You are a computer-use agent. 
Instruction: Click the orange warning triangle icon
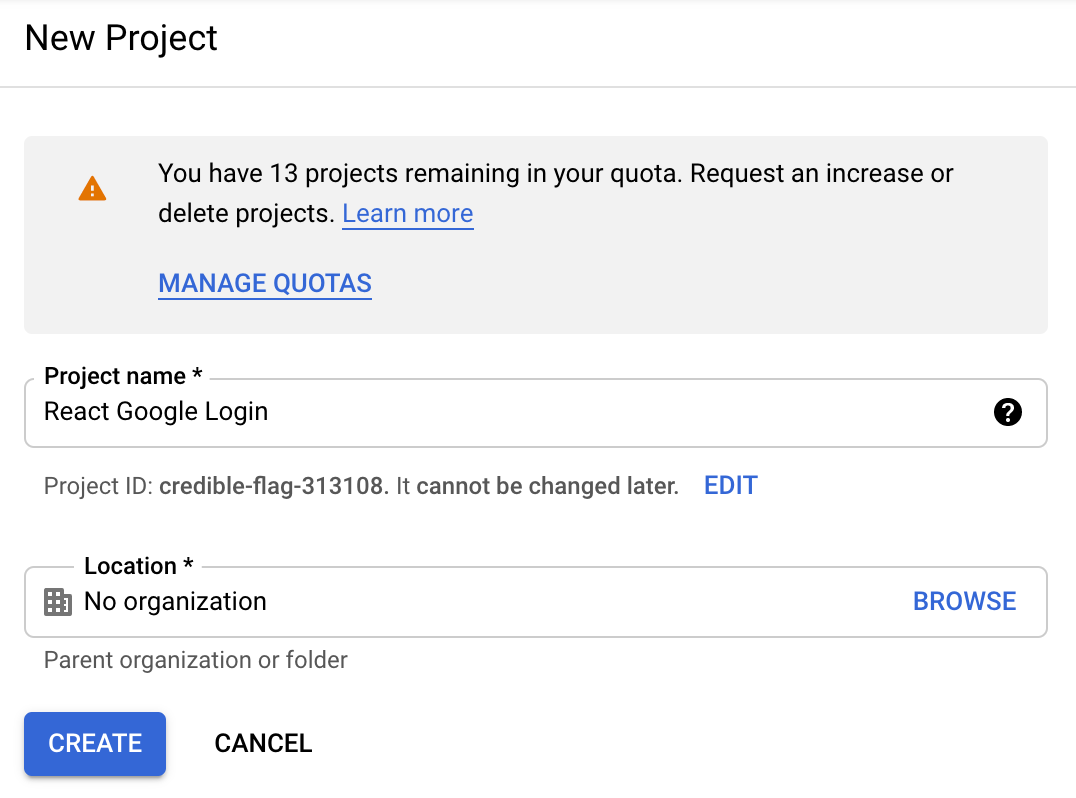click(92, 189)
